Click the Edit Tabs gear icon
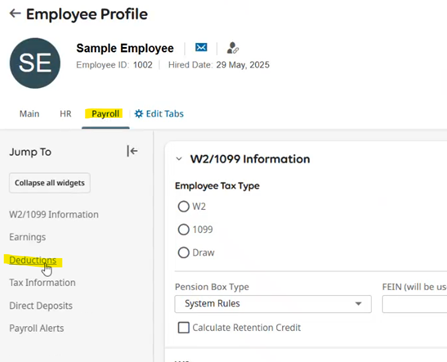 pyautogui.click(x=139, y=114)
